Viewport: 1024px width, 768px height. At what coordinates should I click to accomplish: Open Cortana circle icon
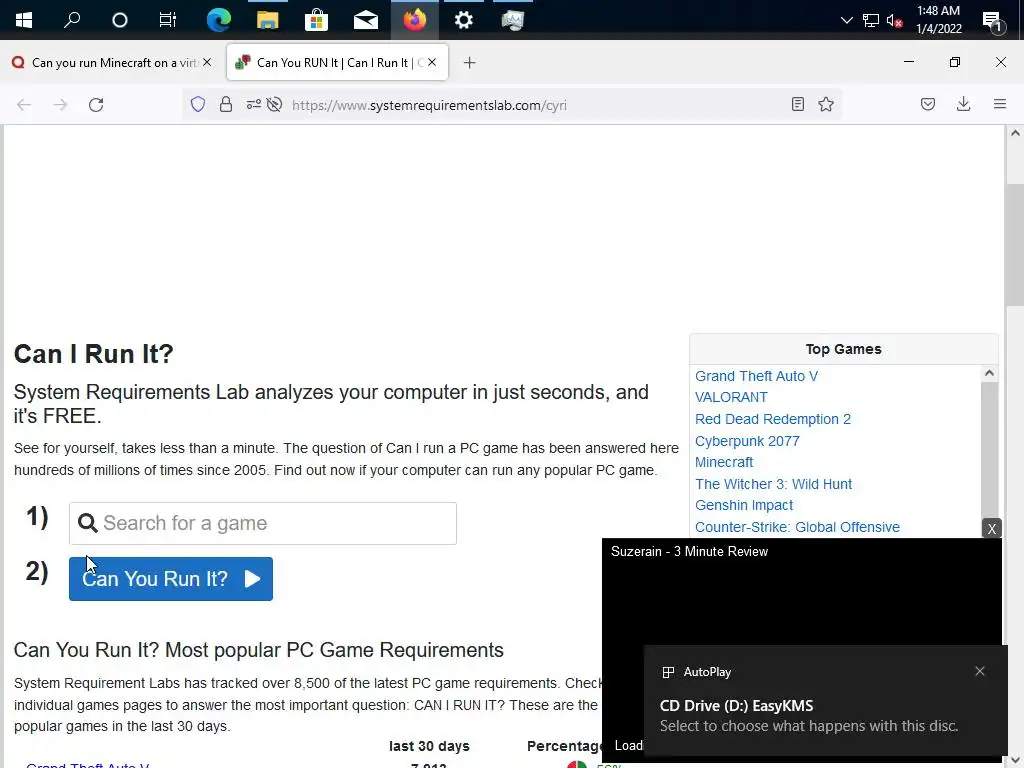120,20
